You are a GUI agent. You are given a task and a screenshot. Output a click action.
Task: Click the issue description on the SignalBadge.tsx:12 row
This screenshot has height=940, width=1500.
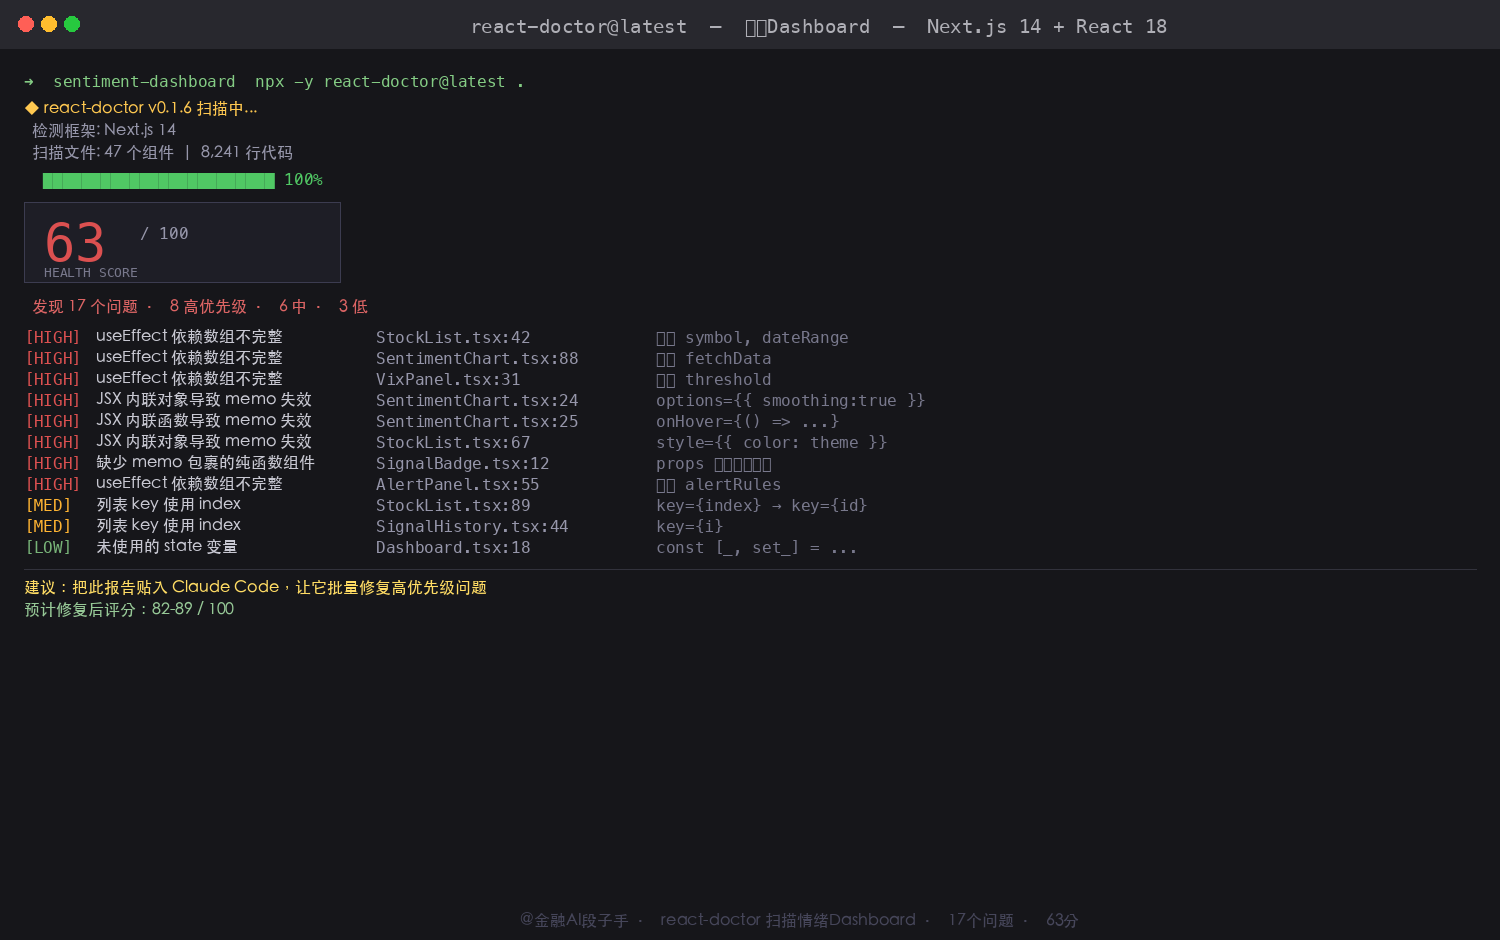pos(205,463)
